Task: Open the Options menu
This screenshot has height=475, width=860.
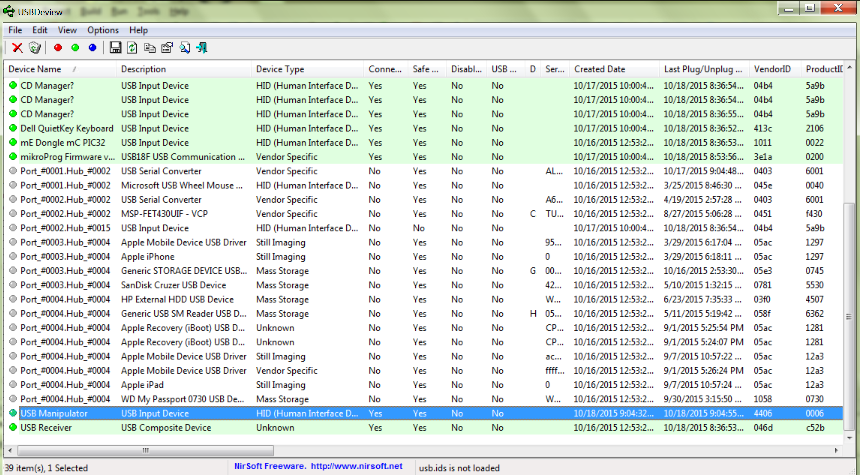Action: pos(103,30)
